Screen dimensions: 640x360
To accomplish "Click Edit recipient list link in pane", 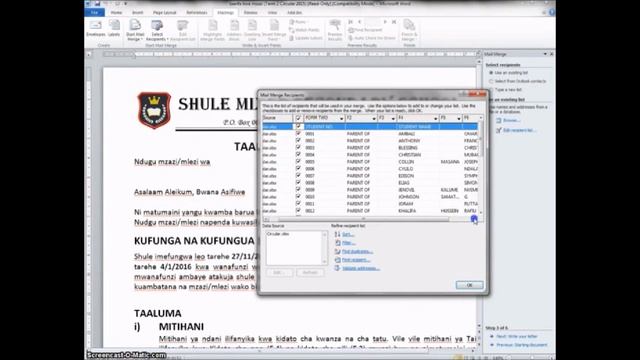I will (519, 130).
